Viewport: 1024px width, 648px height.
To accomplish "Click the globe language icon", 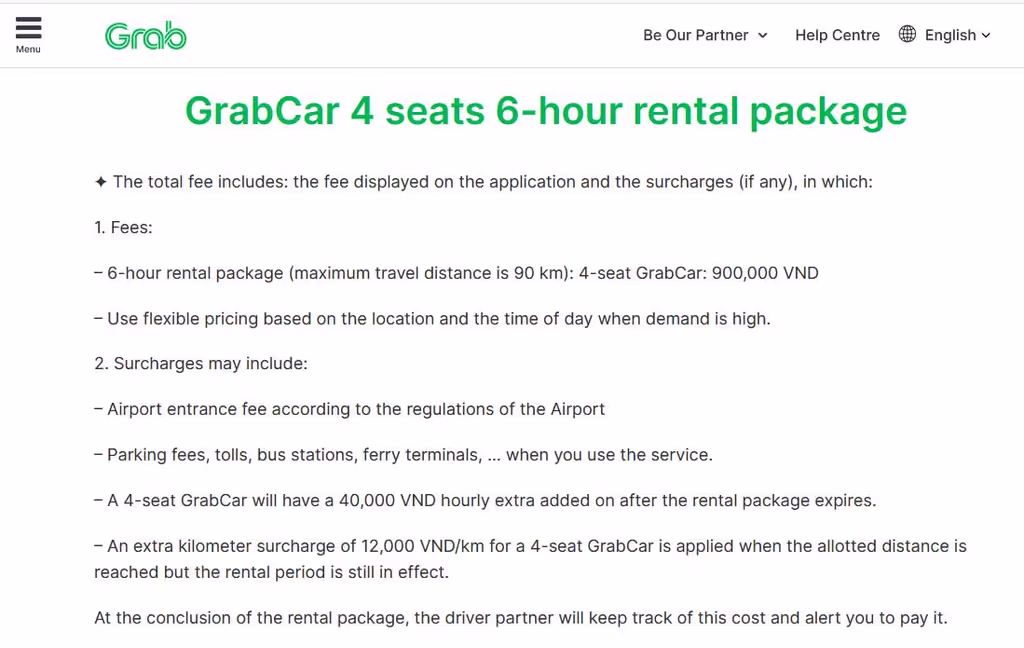I will point(907,34).
